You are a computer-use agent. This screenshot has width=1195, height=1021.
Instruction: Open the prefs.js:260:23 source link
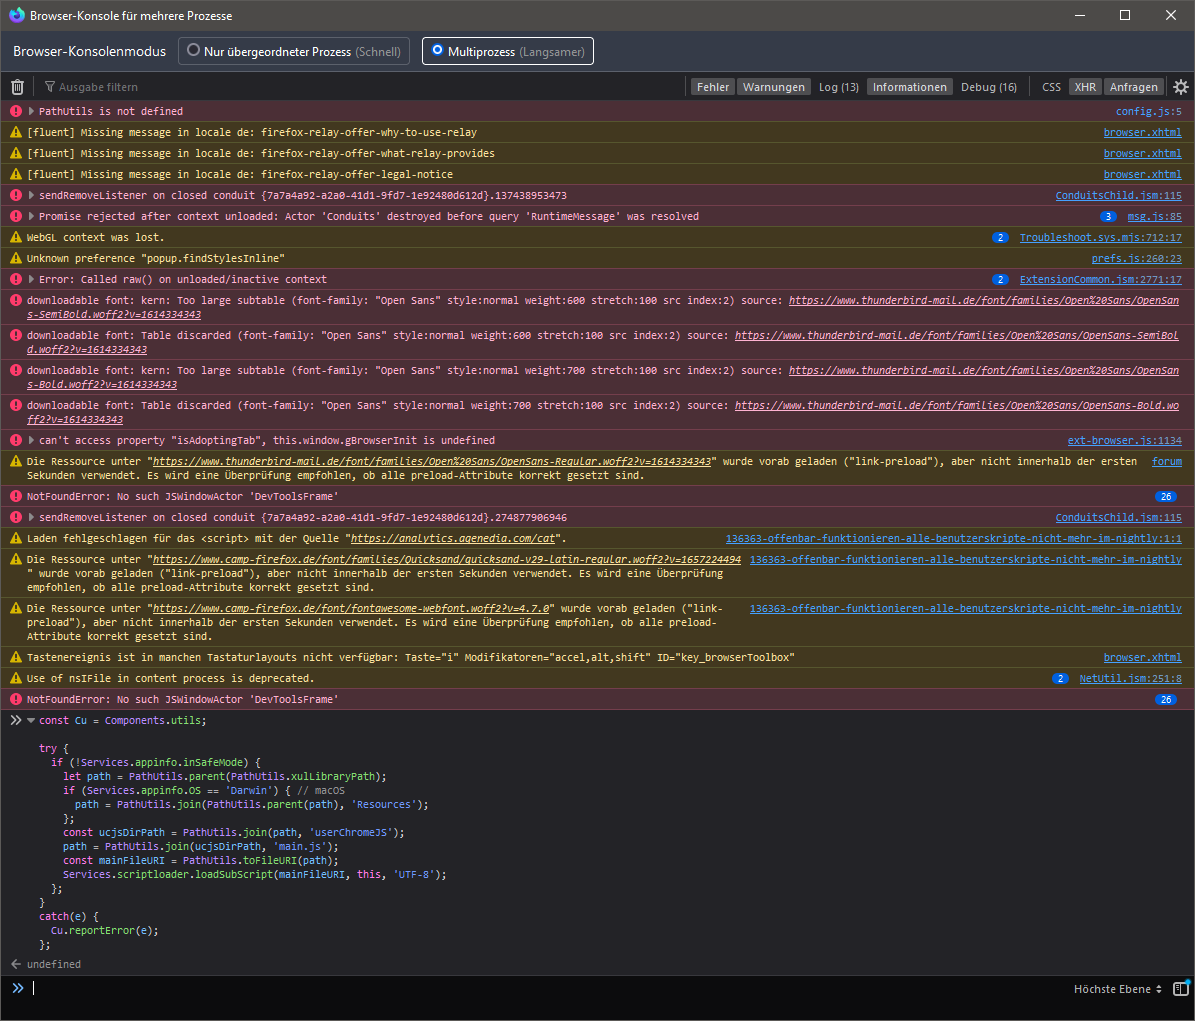click(1136, 258)
